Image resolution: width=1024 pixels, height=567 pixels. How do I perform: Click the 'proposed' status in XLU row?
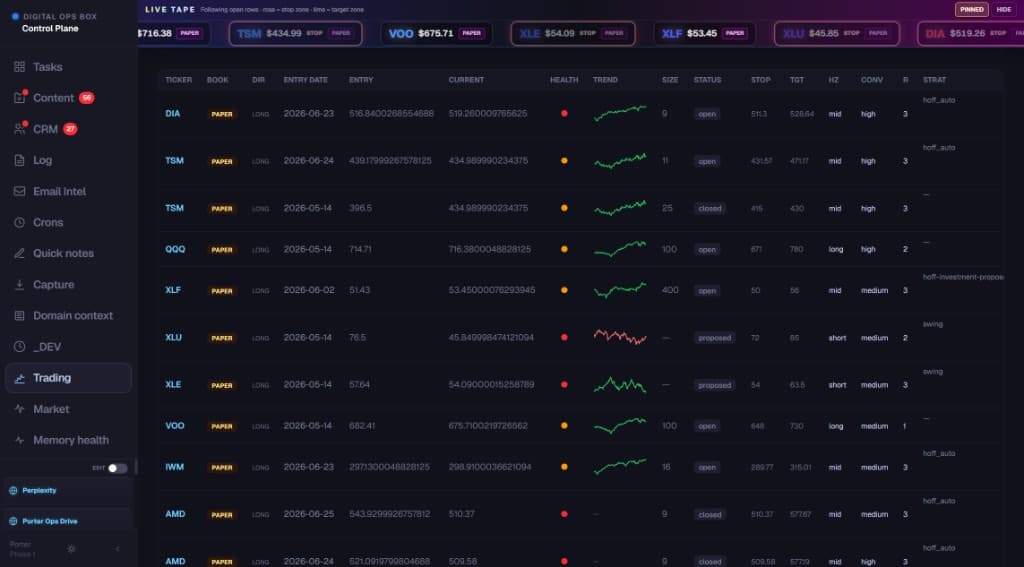coord(714,338)
